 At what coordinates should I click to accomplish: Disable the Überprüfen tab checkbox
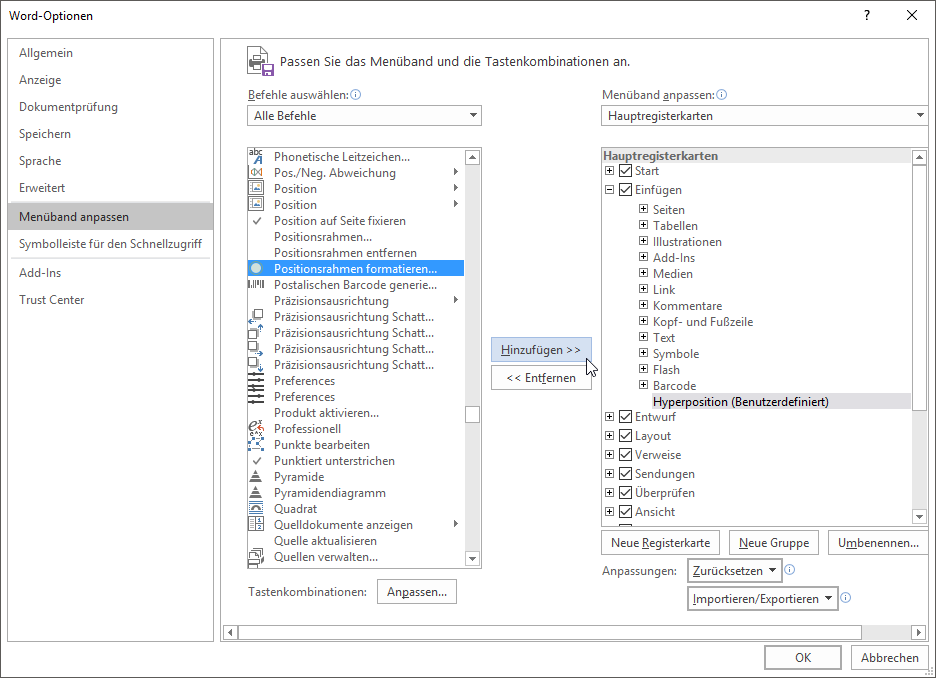point(626,493)
